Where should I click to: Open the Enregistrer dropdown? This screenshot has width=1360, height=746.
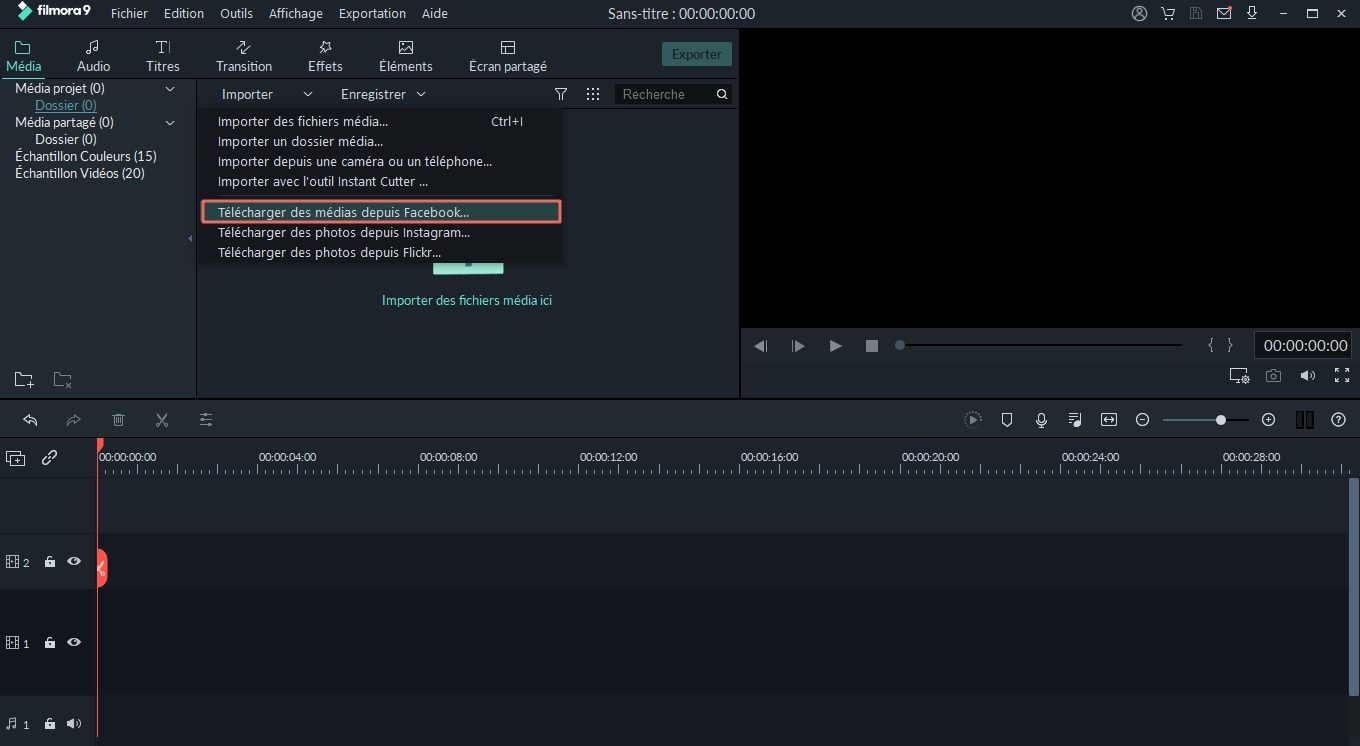(383, 94)
